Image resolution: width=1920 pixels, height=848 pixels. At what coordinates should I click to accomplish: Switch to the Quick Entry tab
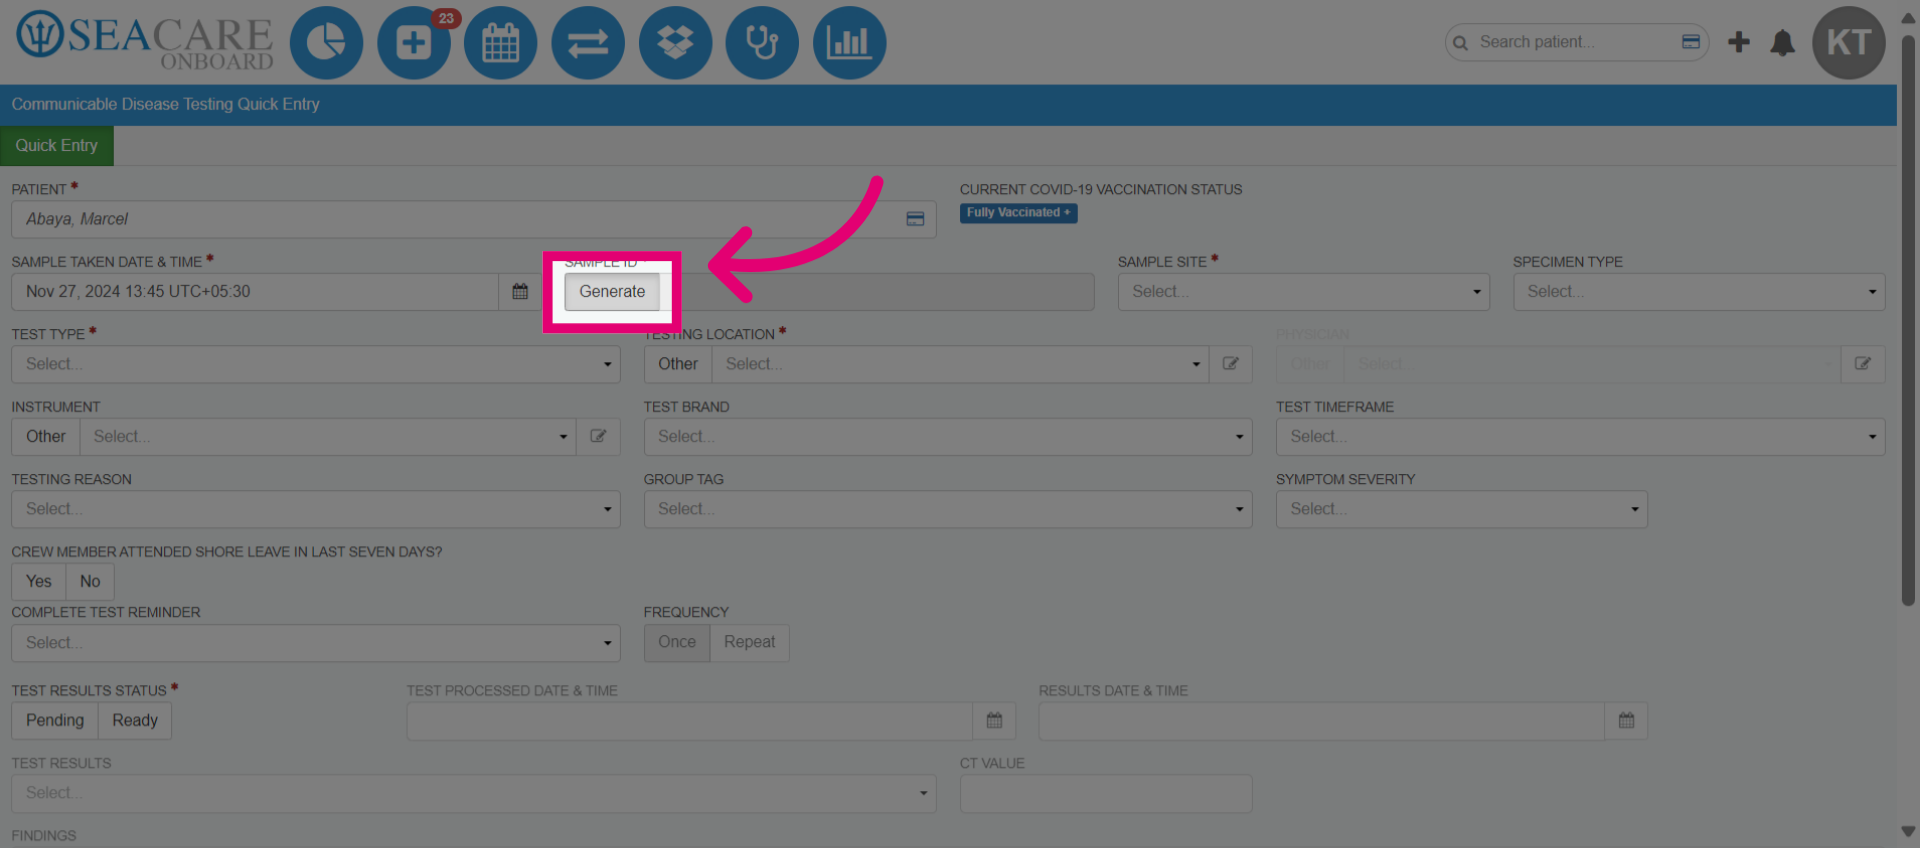point(57,146)
